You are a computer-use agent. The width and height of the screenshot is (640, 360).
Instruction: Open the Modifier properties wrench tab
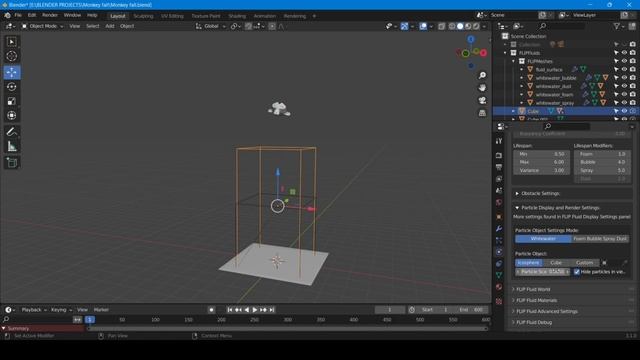tap(499, 229)
